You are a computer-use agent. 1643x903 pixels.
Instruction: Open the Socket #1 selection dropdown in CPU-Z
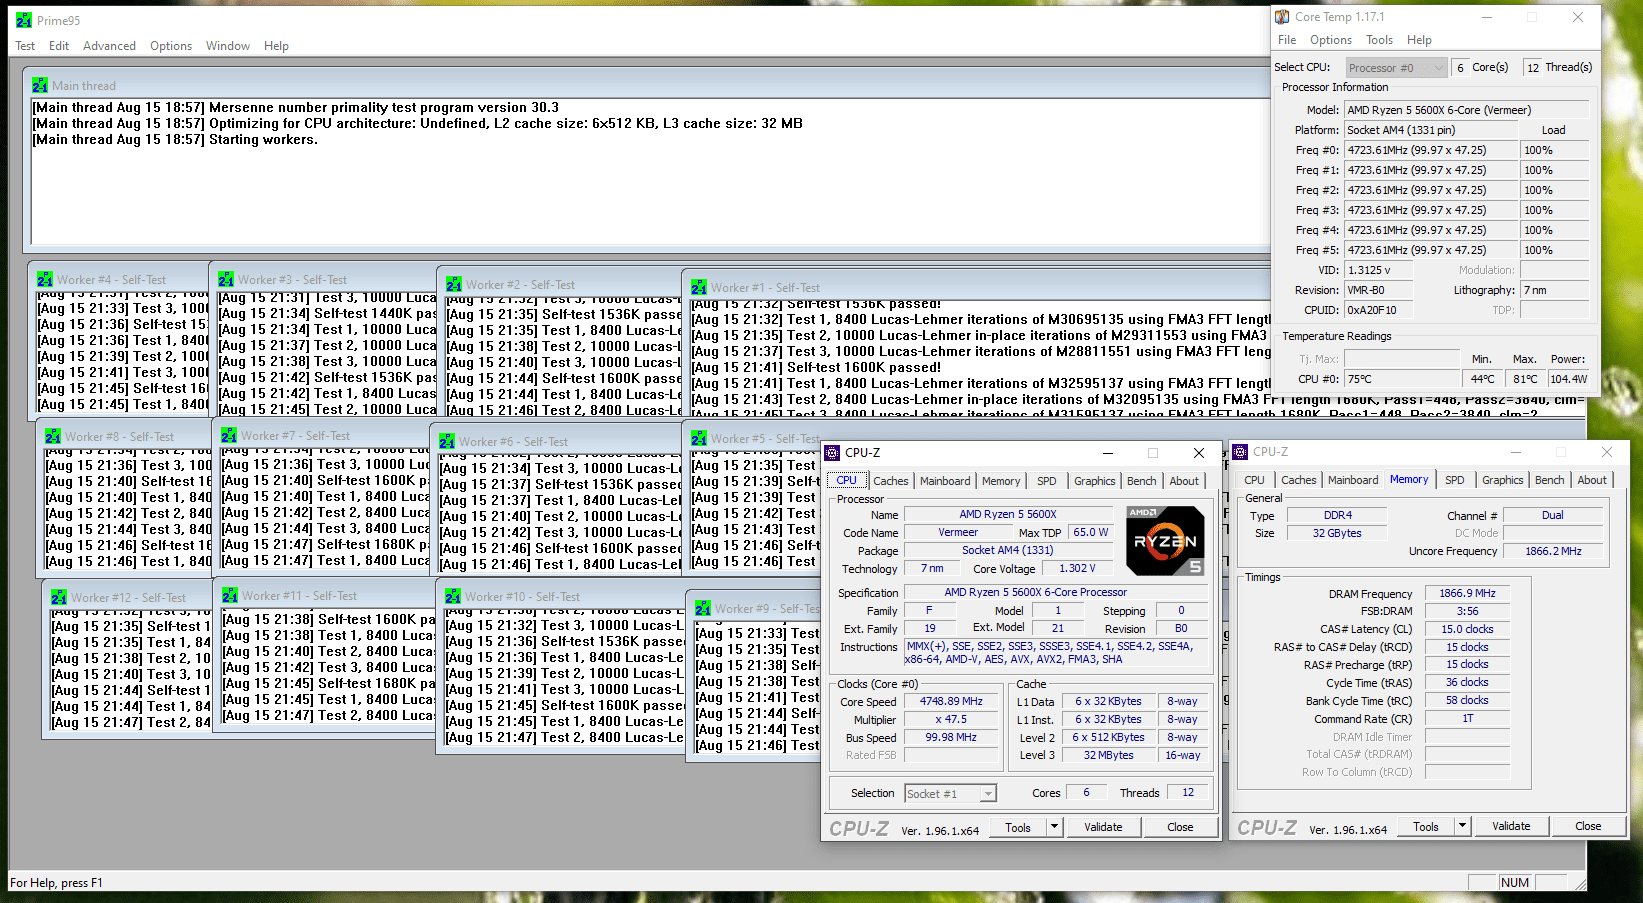(950, 794)
